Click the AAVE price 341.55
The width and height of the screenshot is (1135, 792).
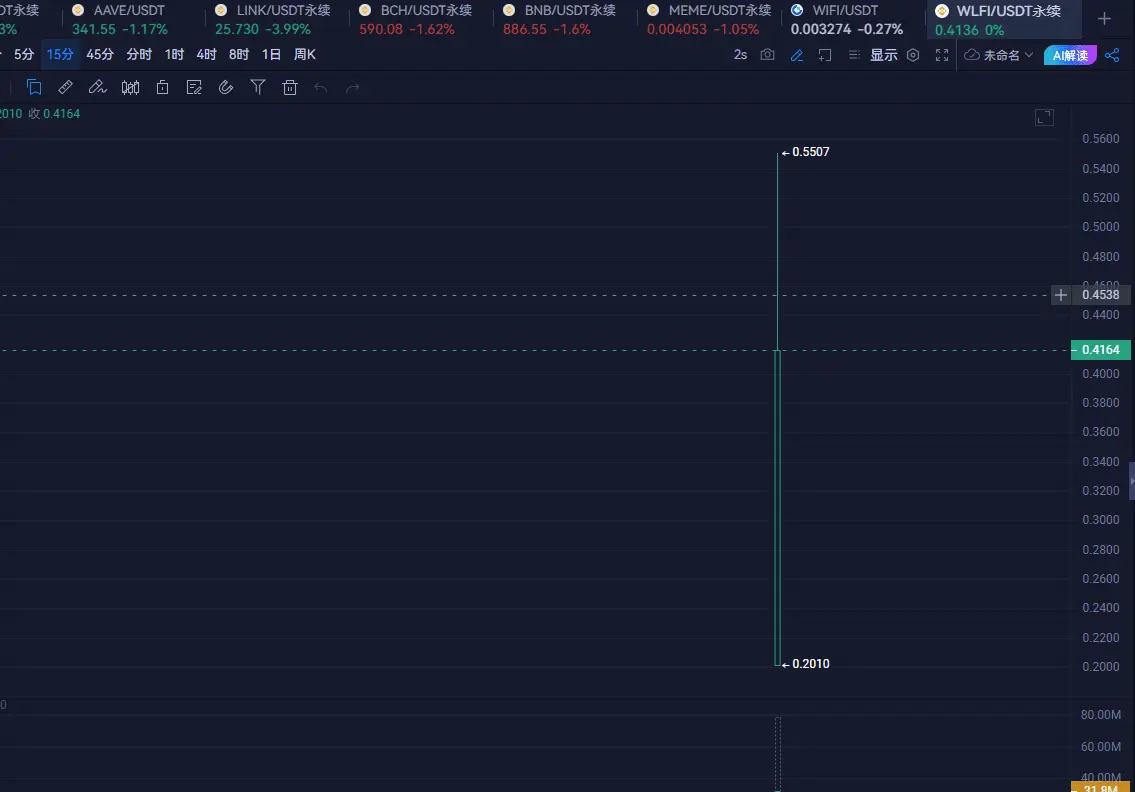click(x=93, y=30)
